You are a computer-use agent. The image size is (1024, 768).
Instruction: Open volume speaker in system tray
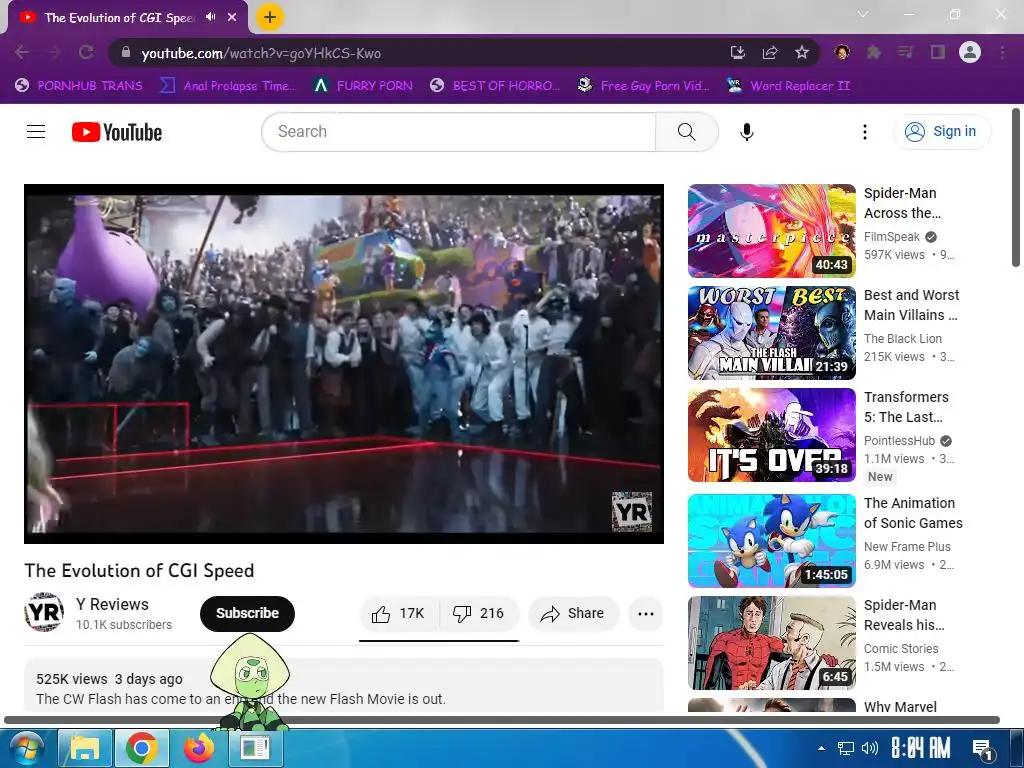click(870, 748)
